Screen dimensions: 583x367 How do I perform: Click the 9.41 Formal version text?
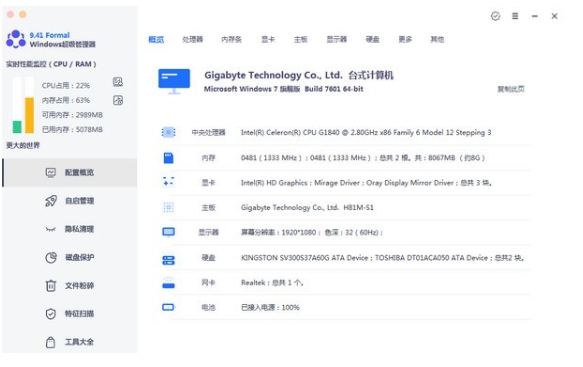tap(49, 35)
